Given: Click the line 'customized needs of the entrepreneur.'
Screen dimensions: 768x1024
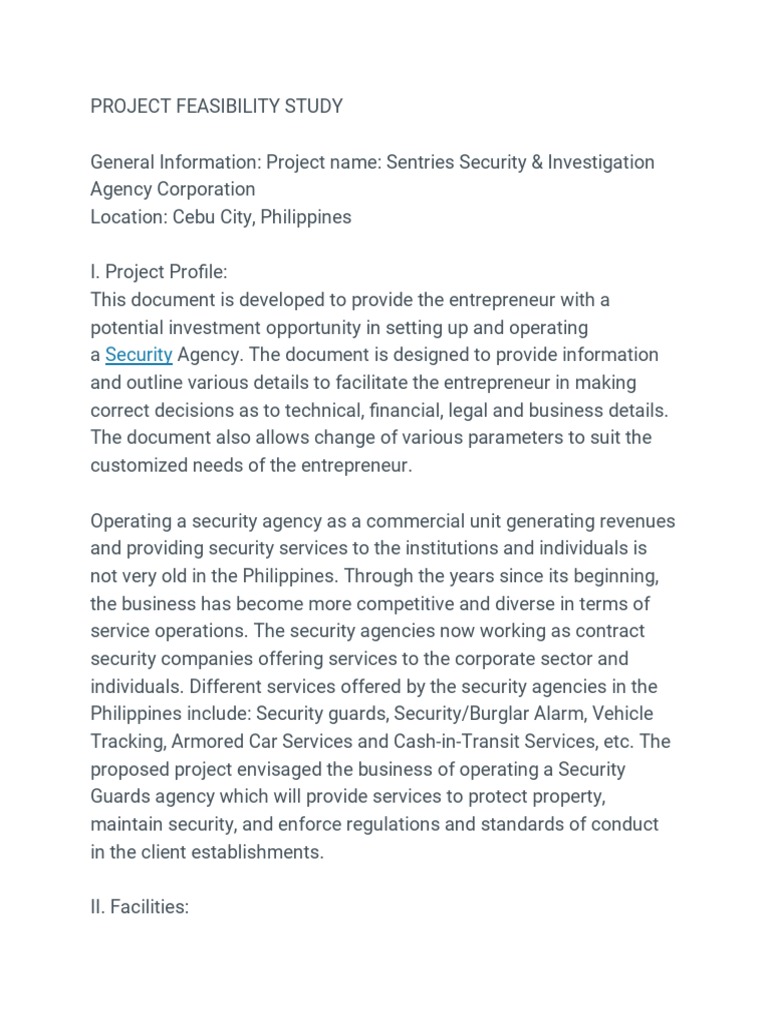Looking at the screenshot, I should click(251, 466).
